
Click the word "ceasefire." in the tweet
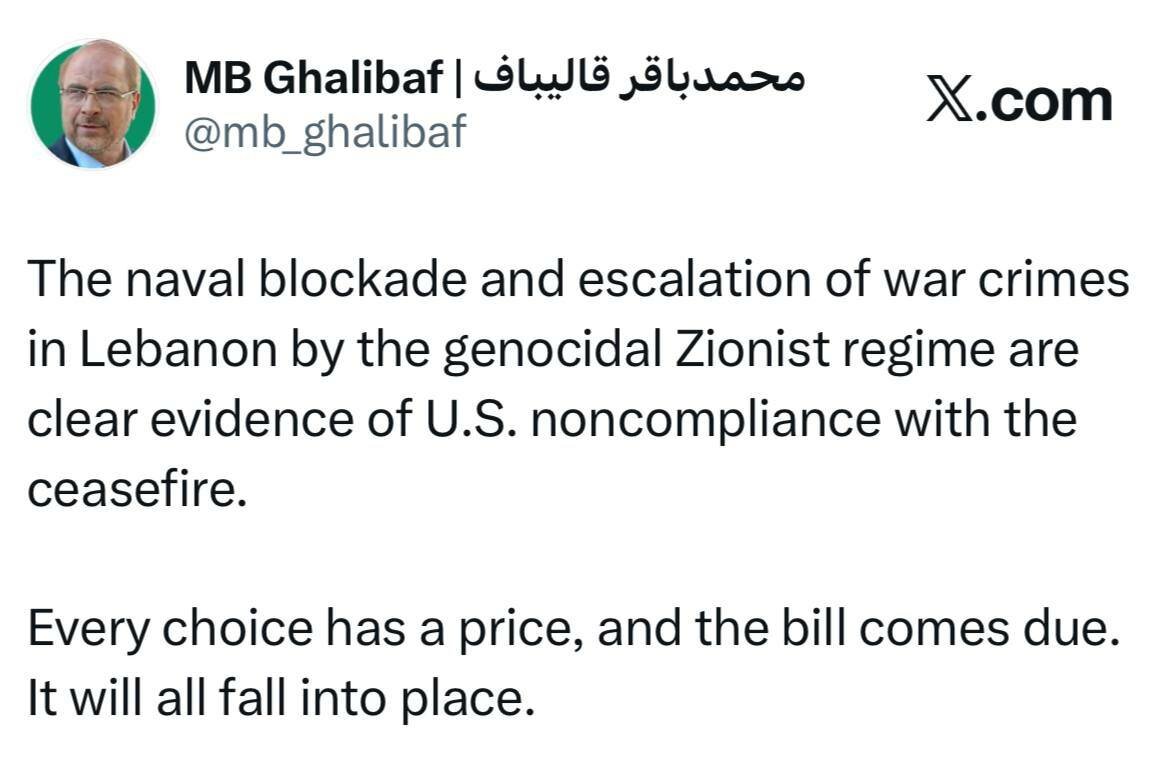coord(137,489)
